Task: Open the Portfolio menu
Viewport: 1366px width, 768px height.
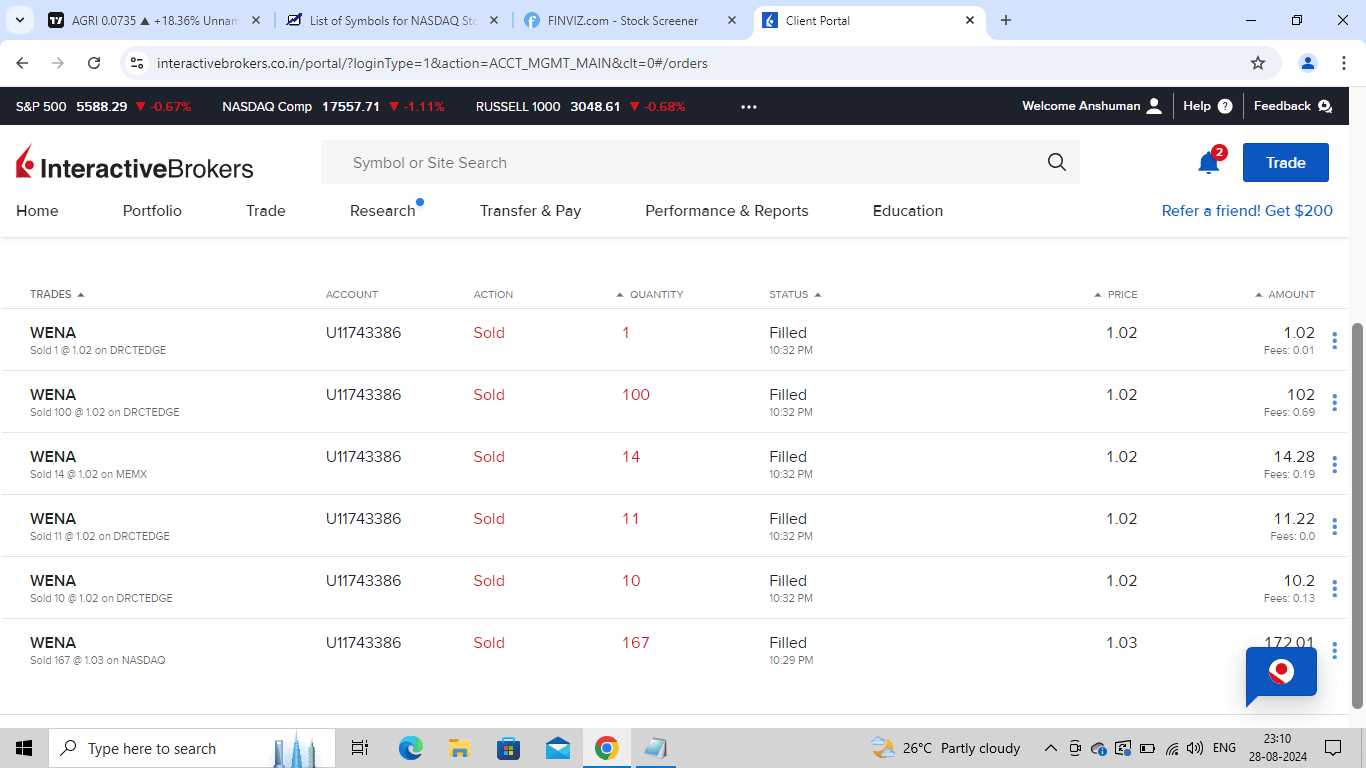Action: pyautogui.click(x=152, y=211)
